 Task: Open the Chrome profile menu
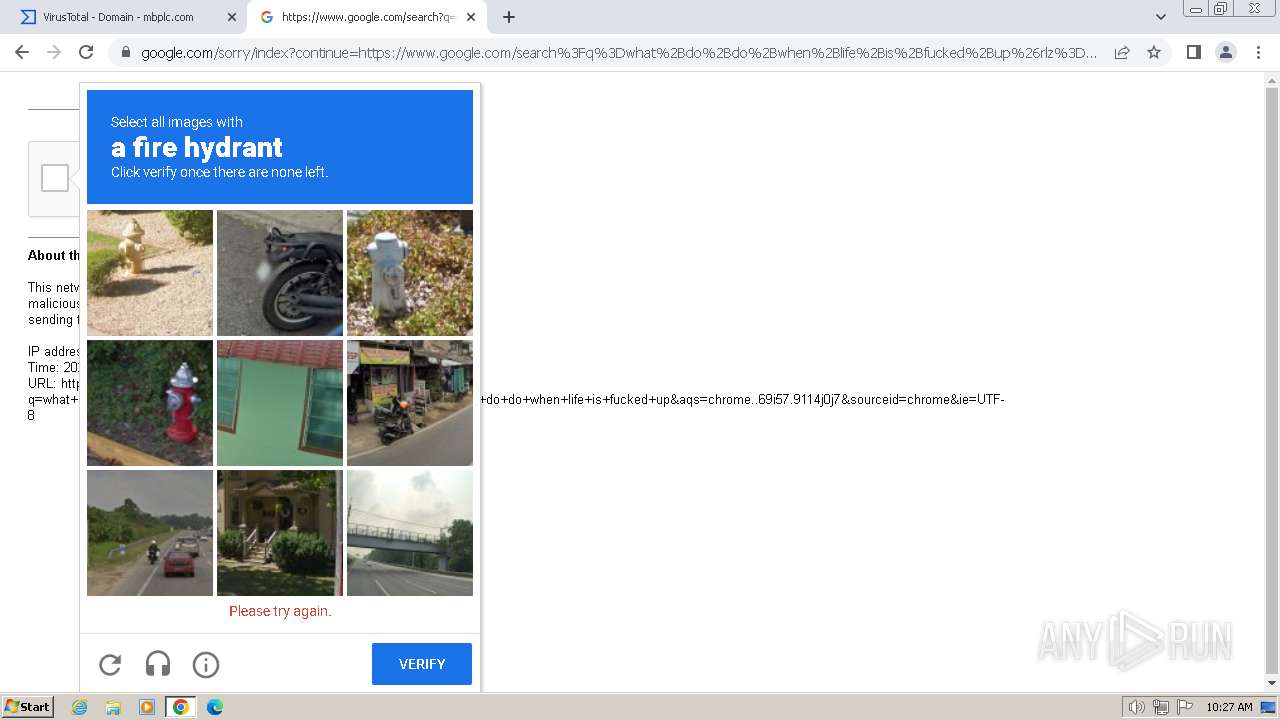[x=1225, y=52]
